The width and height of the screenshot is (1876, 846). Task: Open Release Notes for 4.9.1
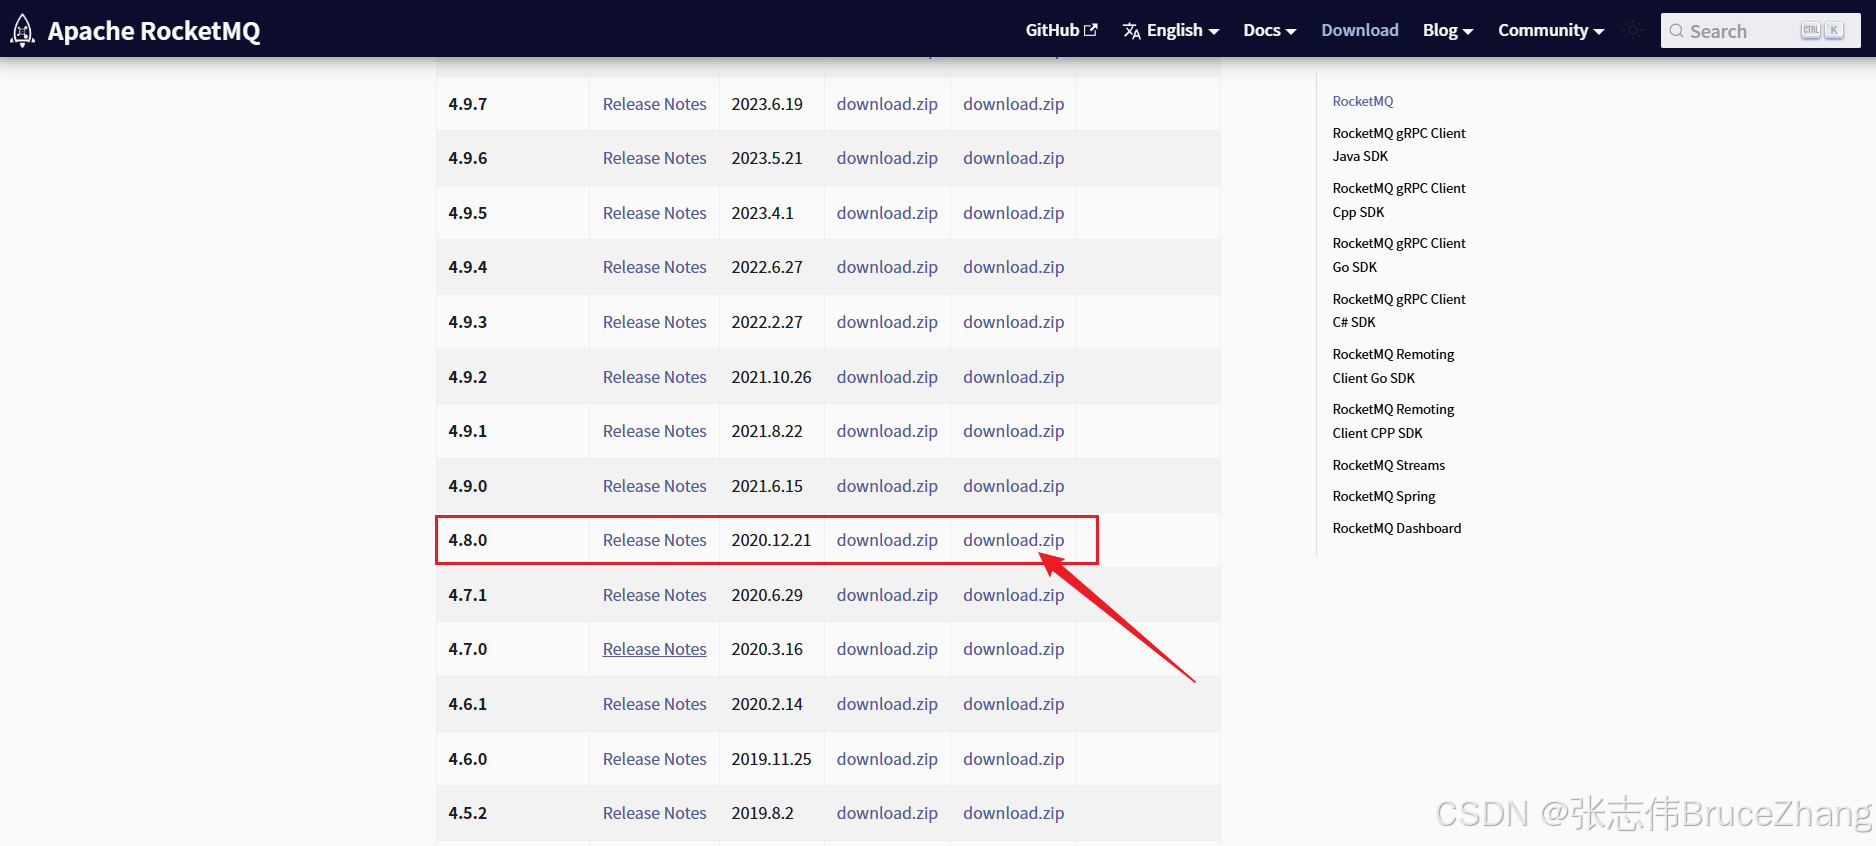pyautogui.click(x=654, y=431)
